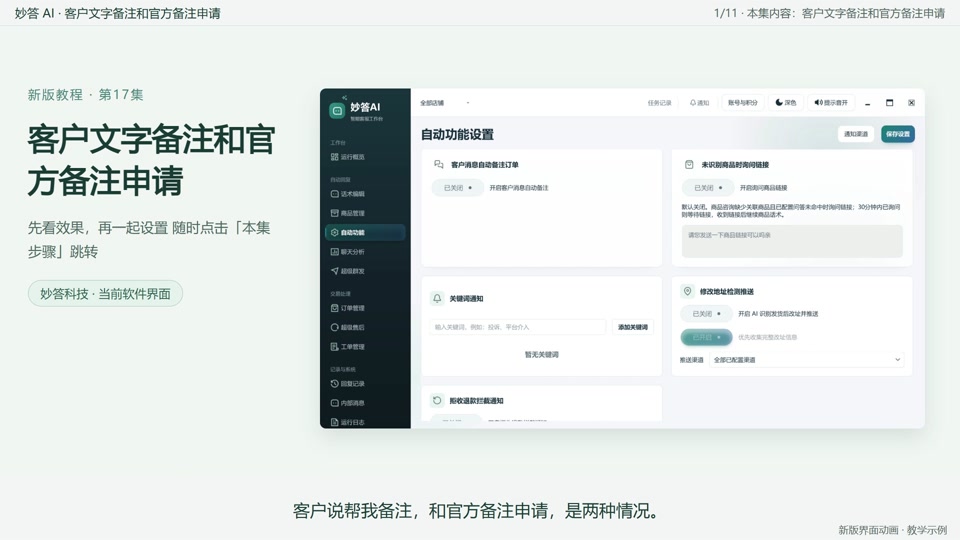Click the refresh icon beside 拒收退款拦截通知

pos(437,400)
